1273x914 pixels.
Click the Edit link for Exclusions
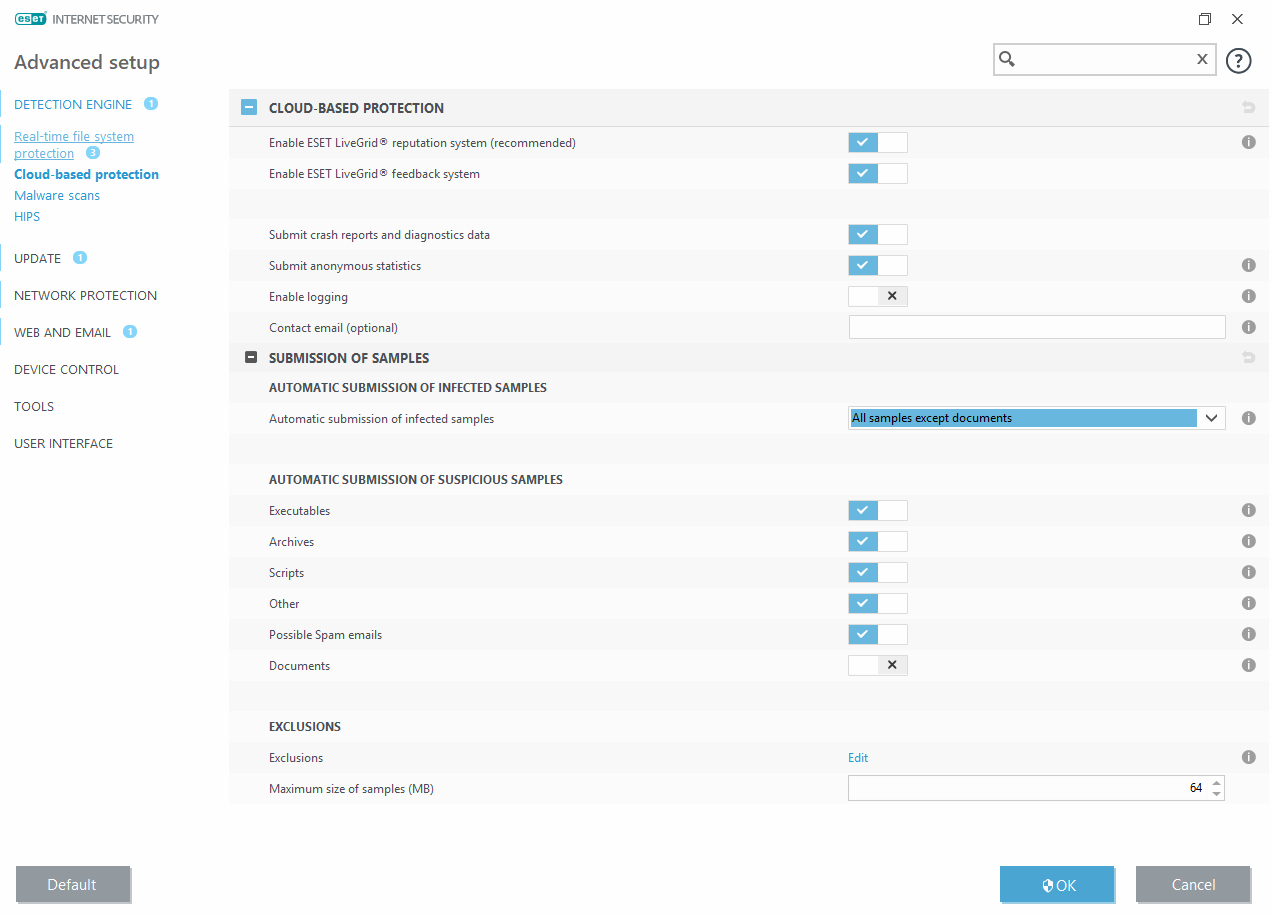click(x=858, y=758)
